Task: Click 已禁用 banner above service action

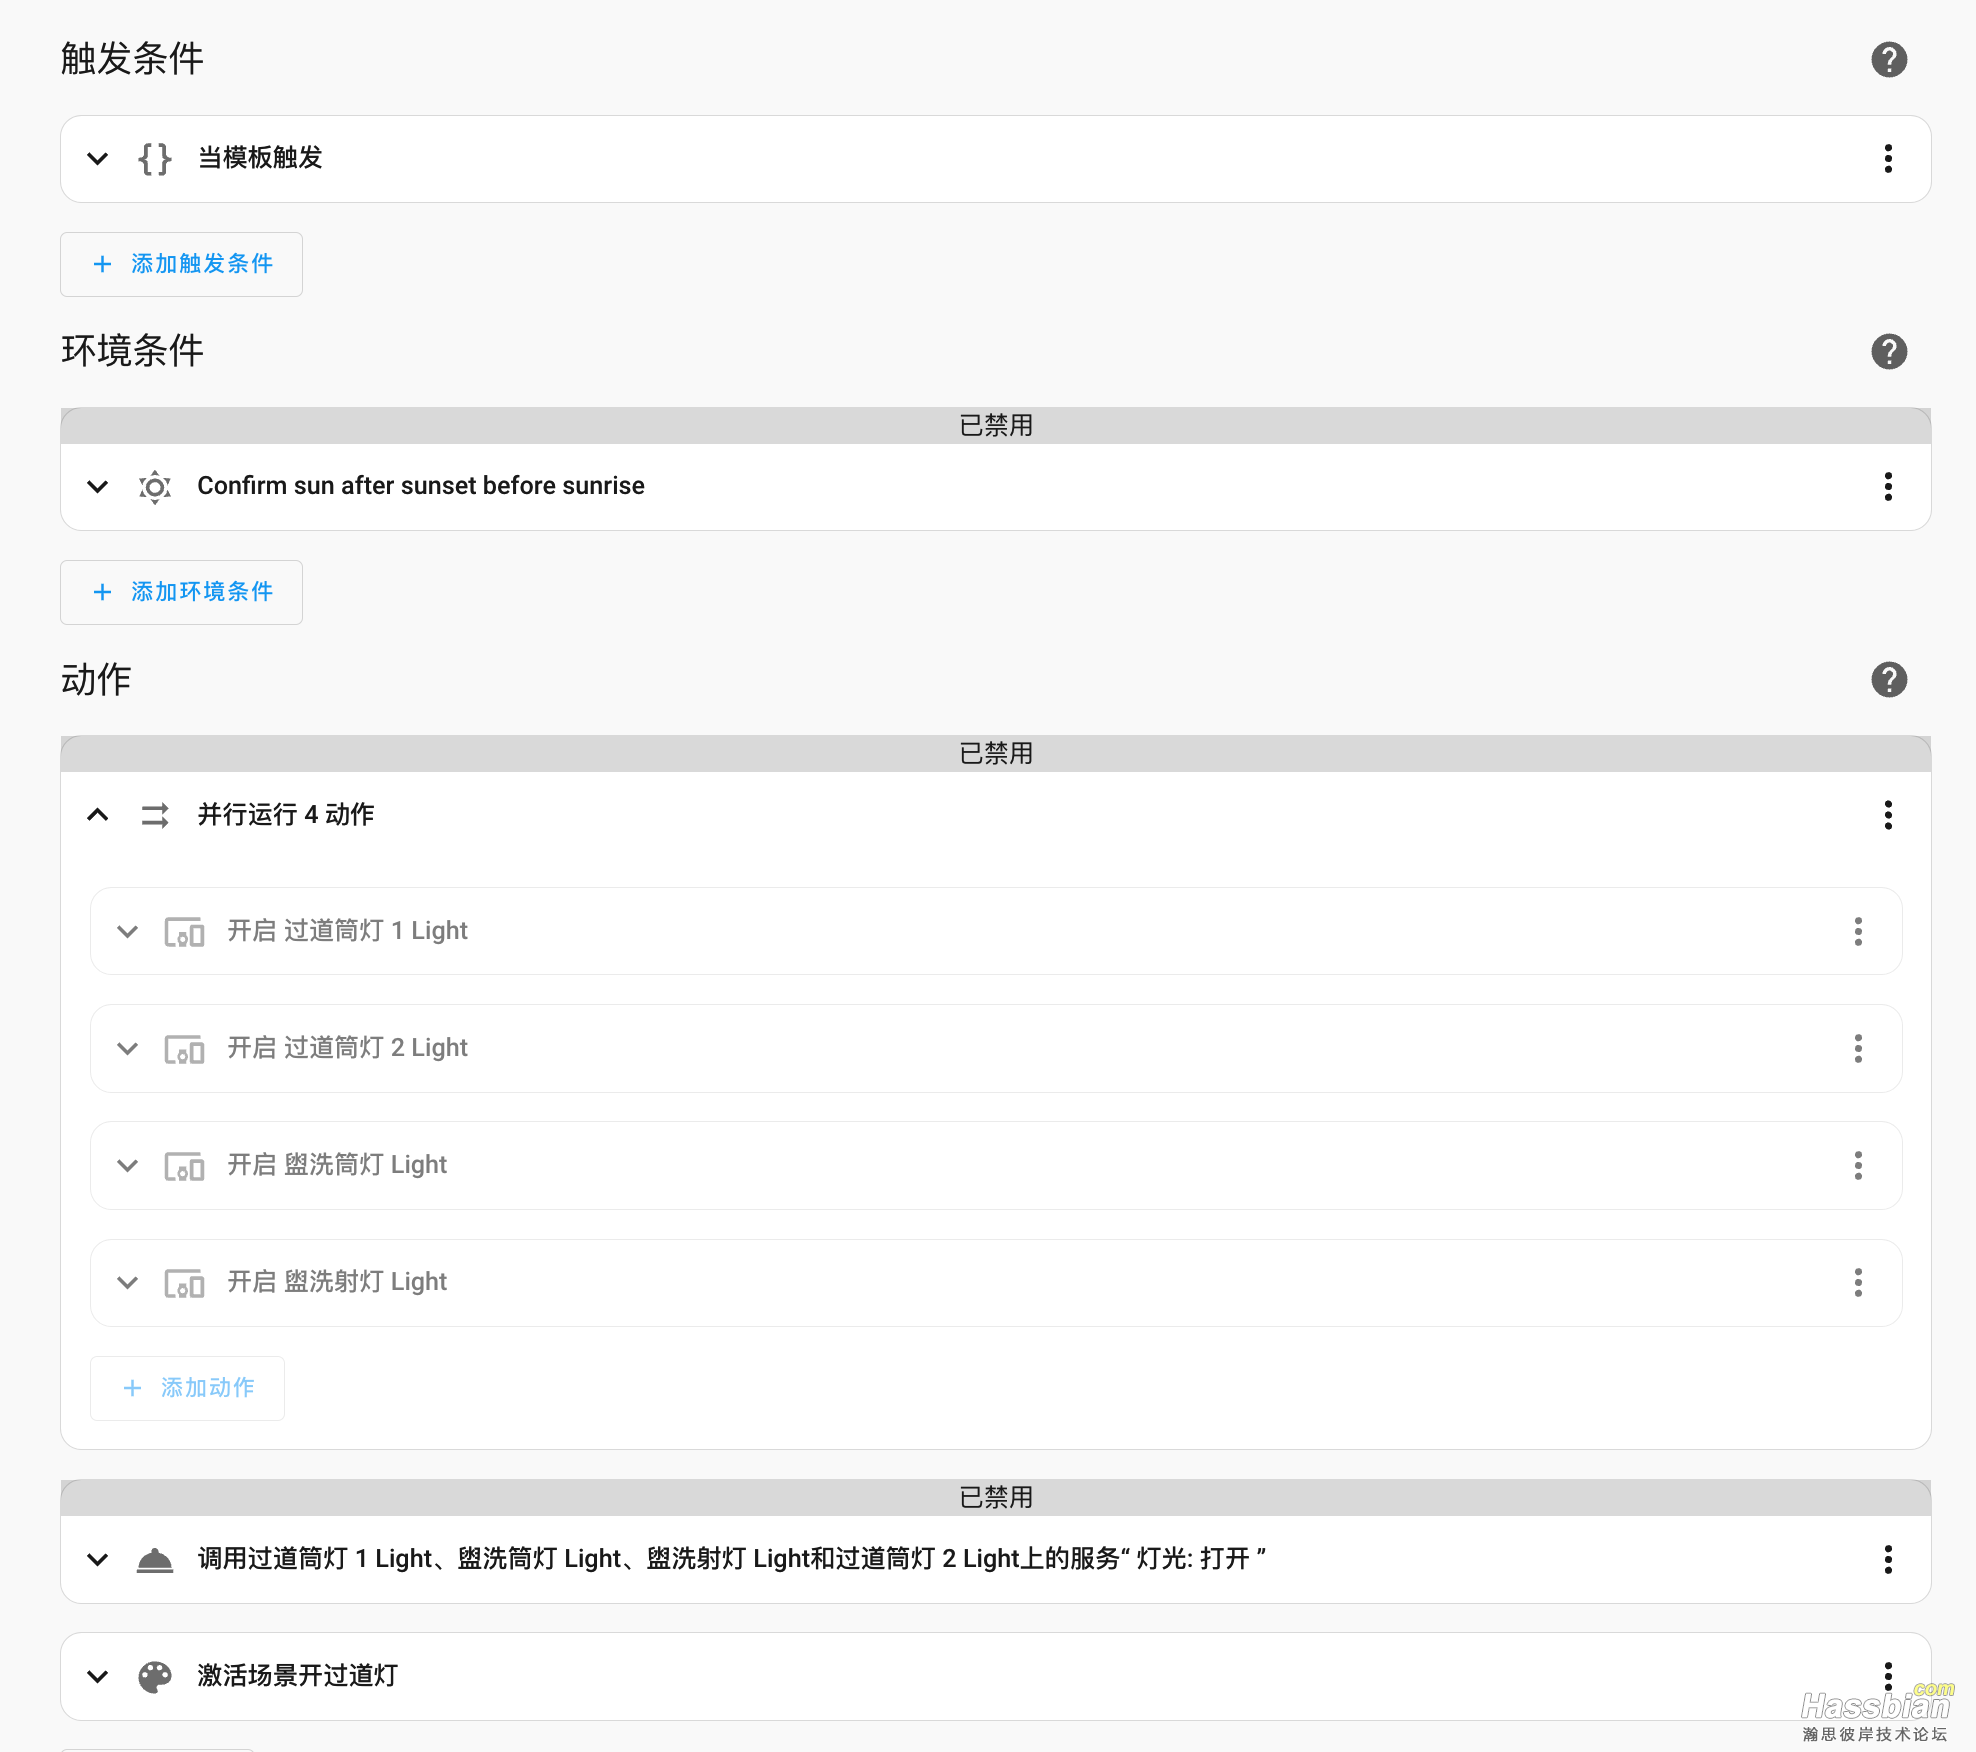Action: (x=996, y=1498)
